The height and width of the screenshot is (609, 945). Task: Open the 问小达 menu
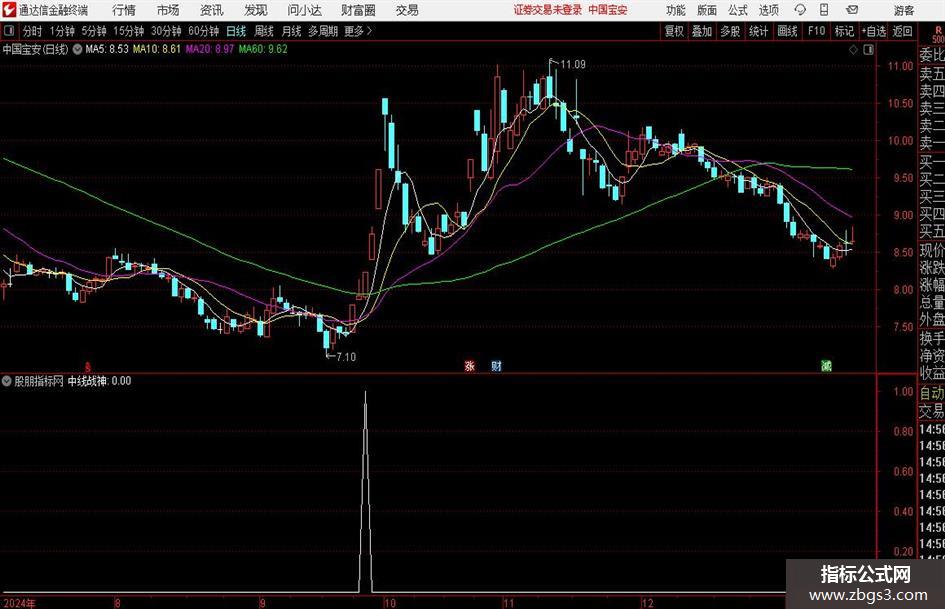[304, 10]
